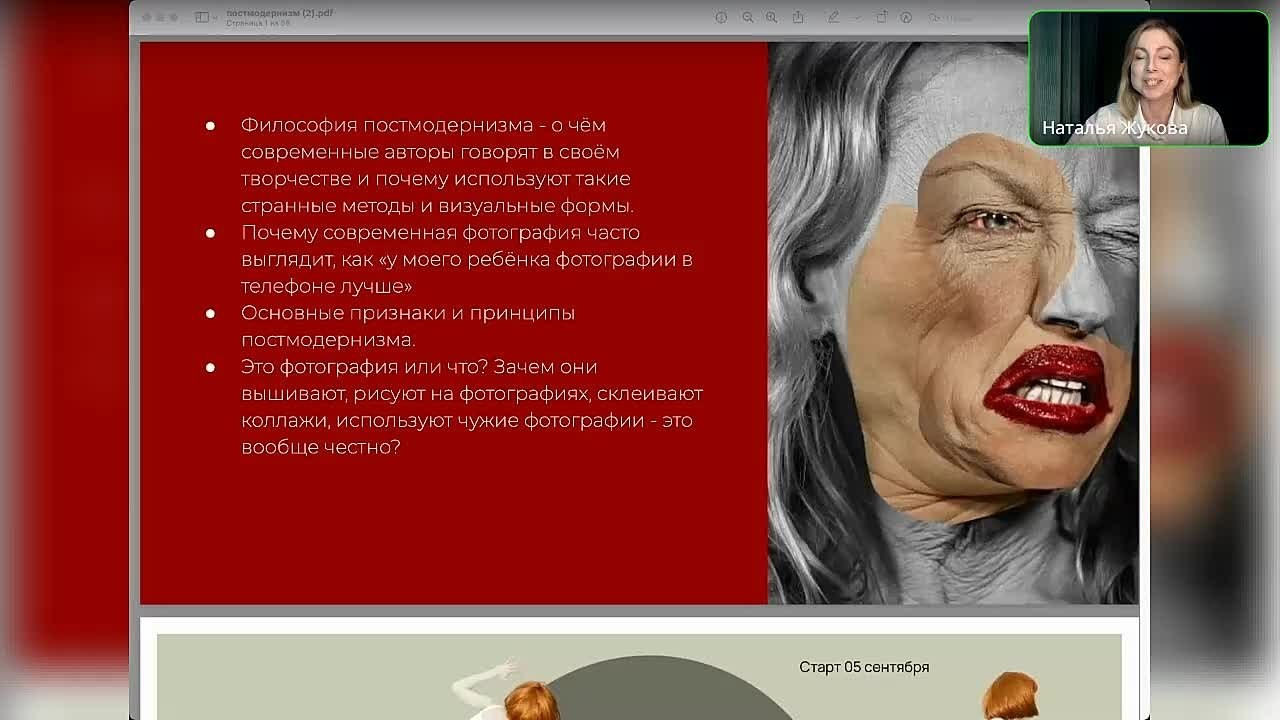This screenshot has width=1280, height=720.
Task: Click the bullet "Это фотография или что?"
Action: (364, 367)
